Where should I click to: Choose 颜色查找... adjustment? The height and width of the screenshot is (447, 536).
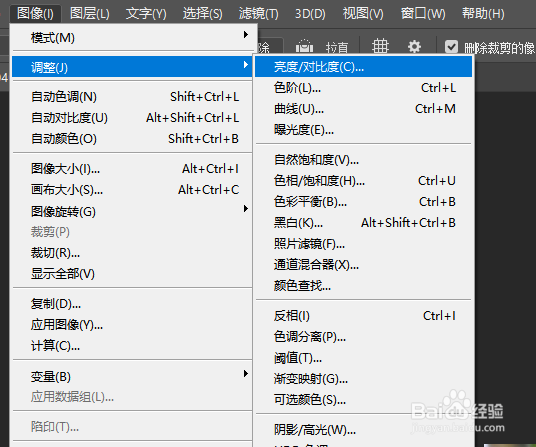click(x=363, y=285)
